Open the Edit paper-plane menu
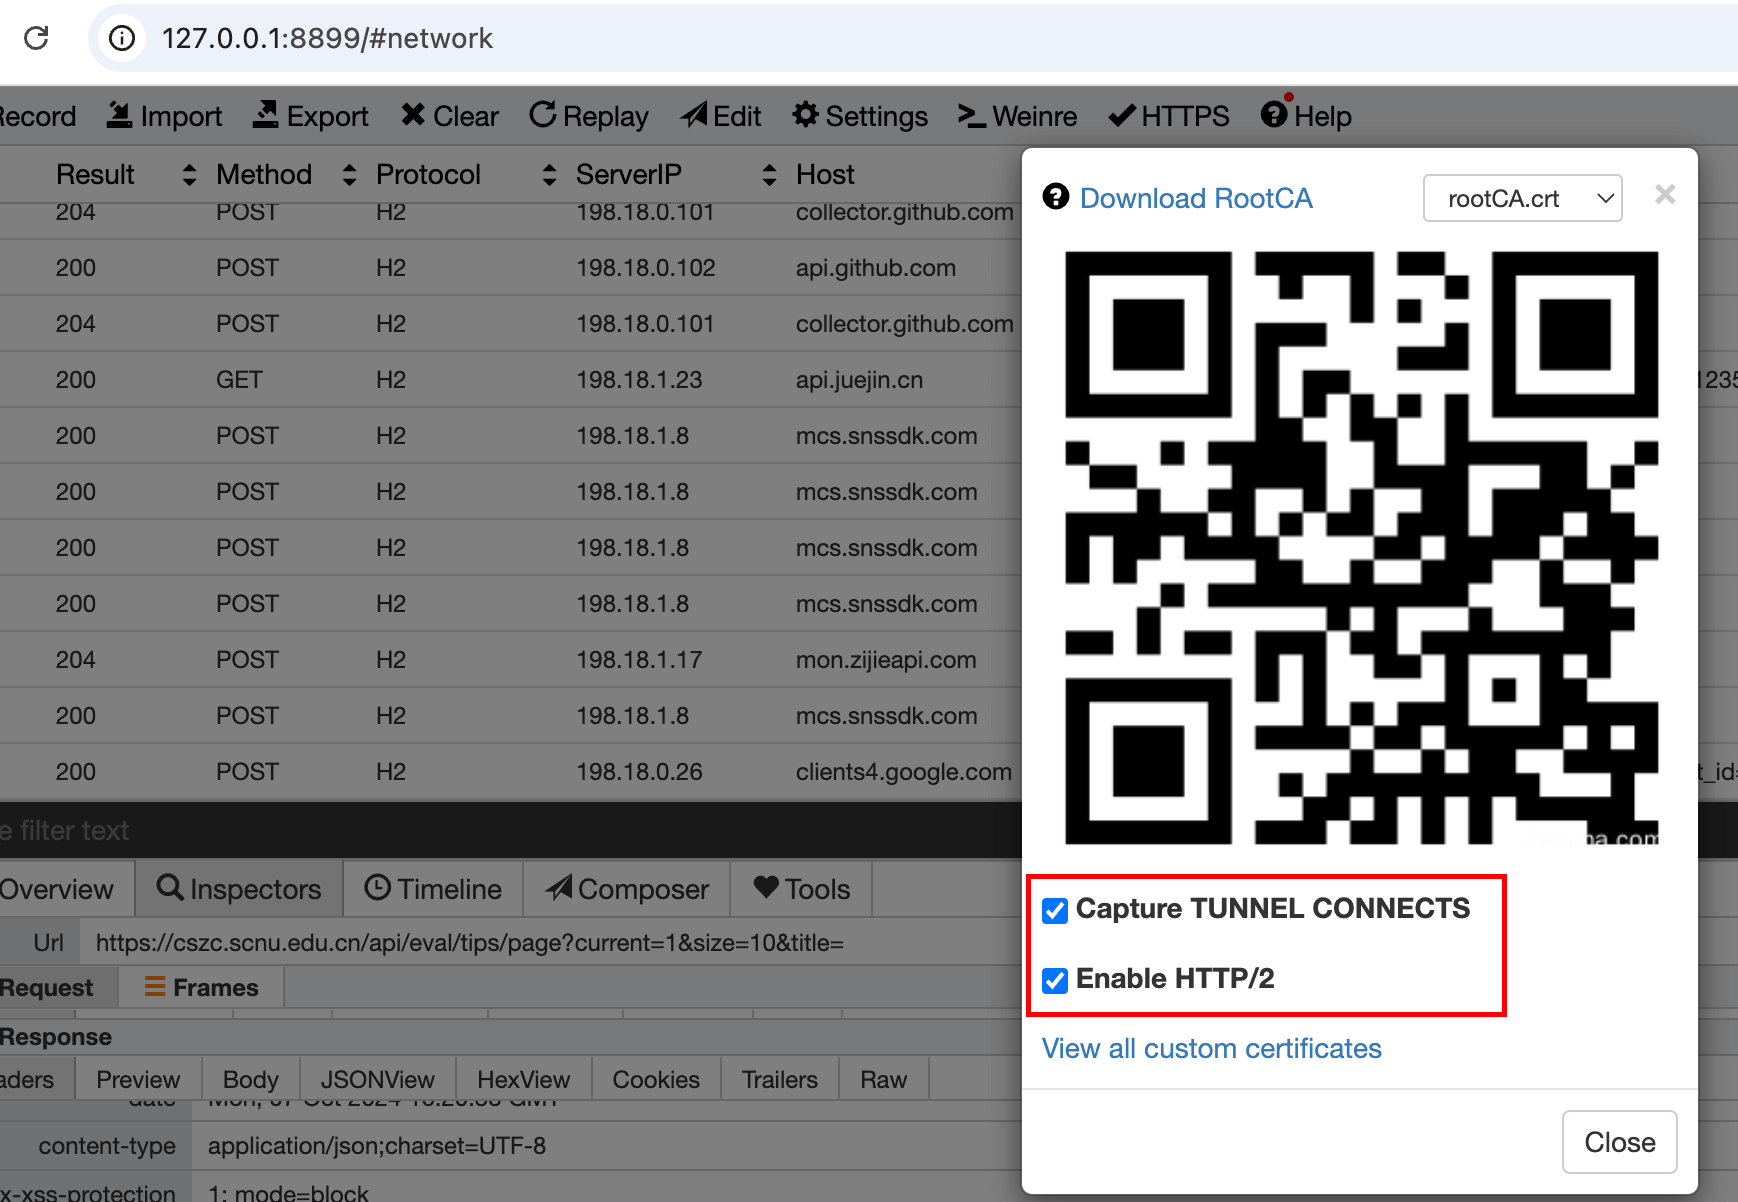Viewport: 1738px width, 1202px height. pyautogui.click(x=721, y=116)
